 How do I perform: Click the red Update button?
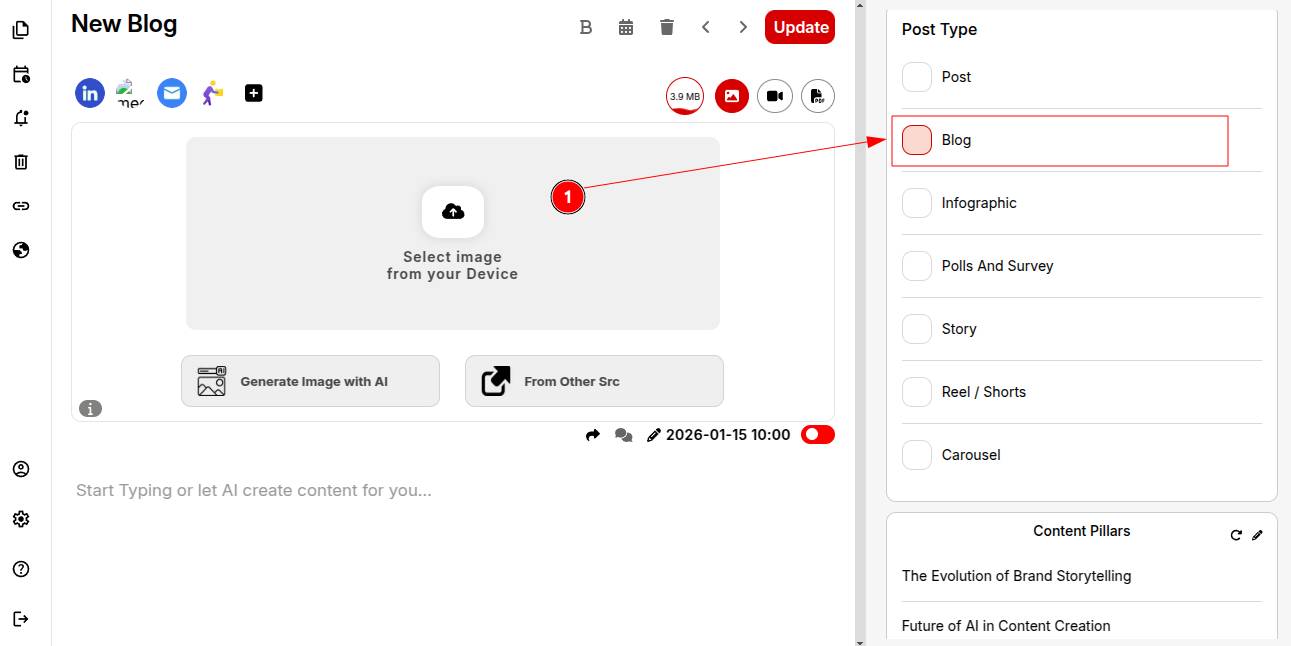point(800,27)
